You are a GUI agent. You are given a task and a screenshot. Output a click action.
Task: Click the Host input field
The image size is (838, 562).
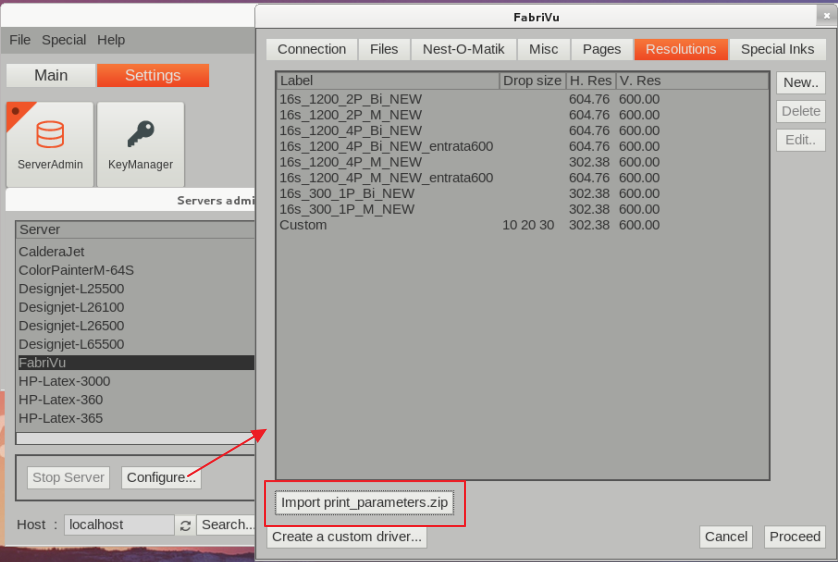click(119, 525)
